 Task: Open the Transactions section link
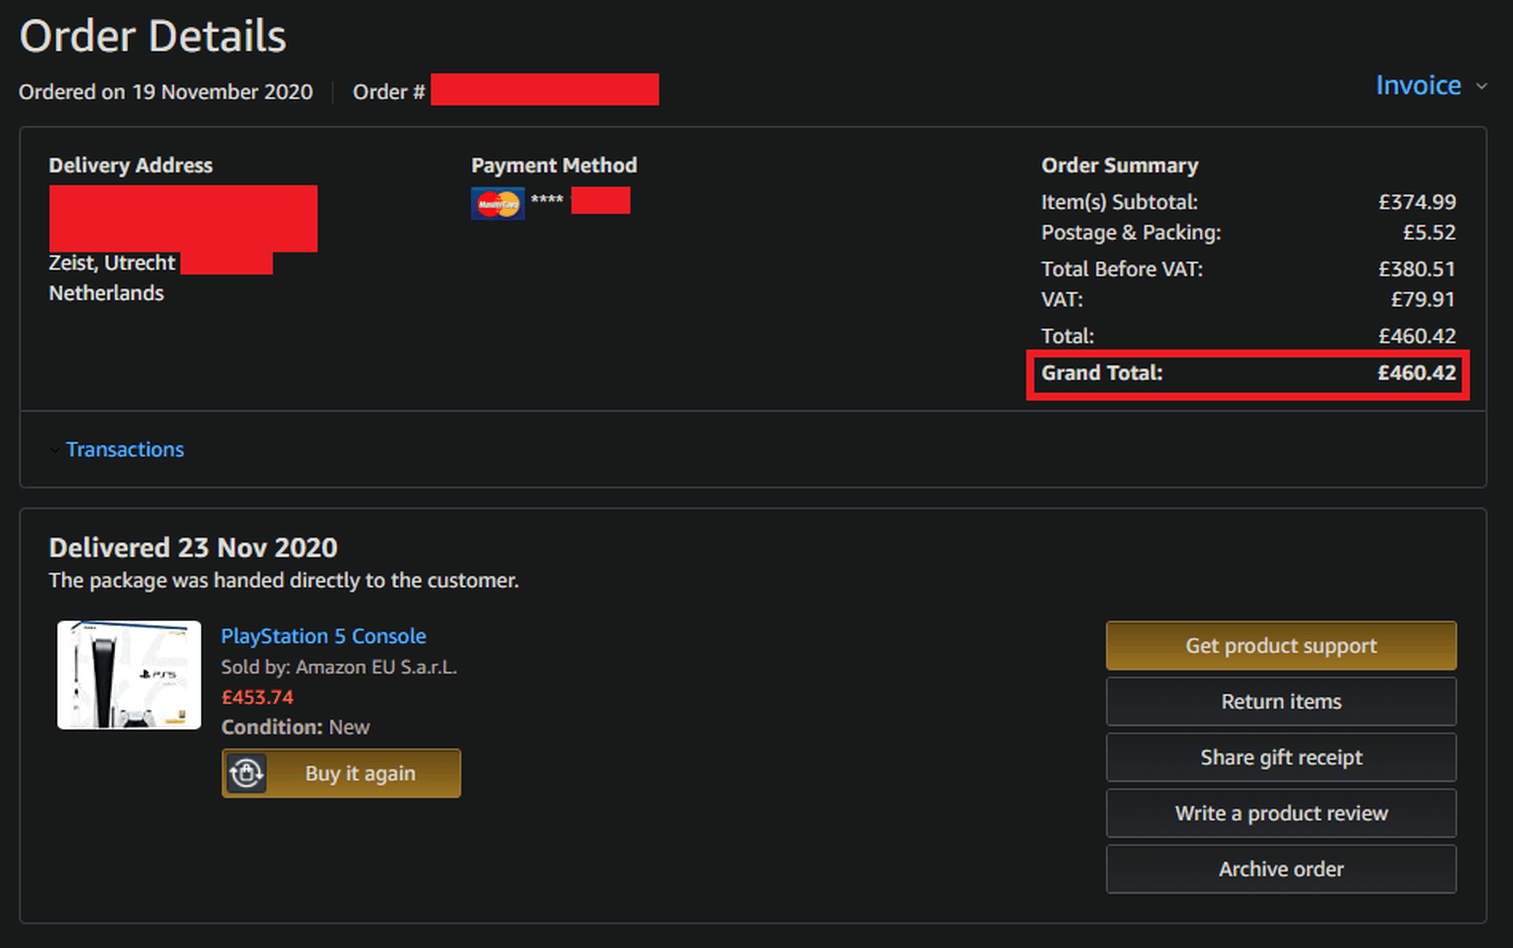pyautogui.click(x=125, y=450)
